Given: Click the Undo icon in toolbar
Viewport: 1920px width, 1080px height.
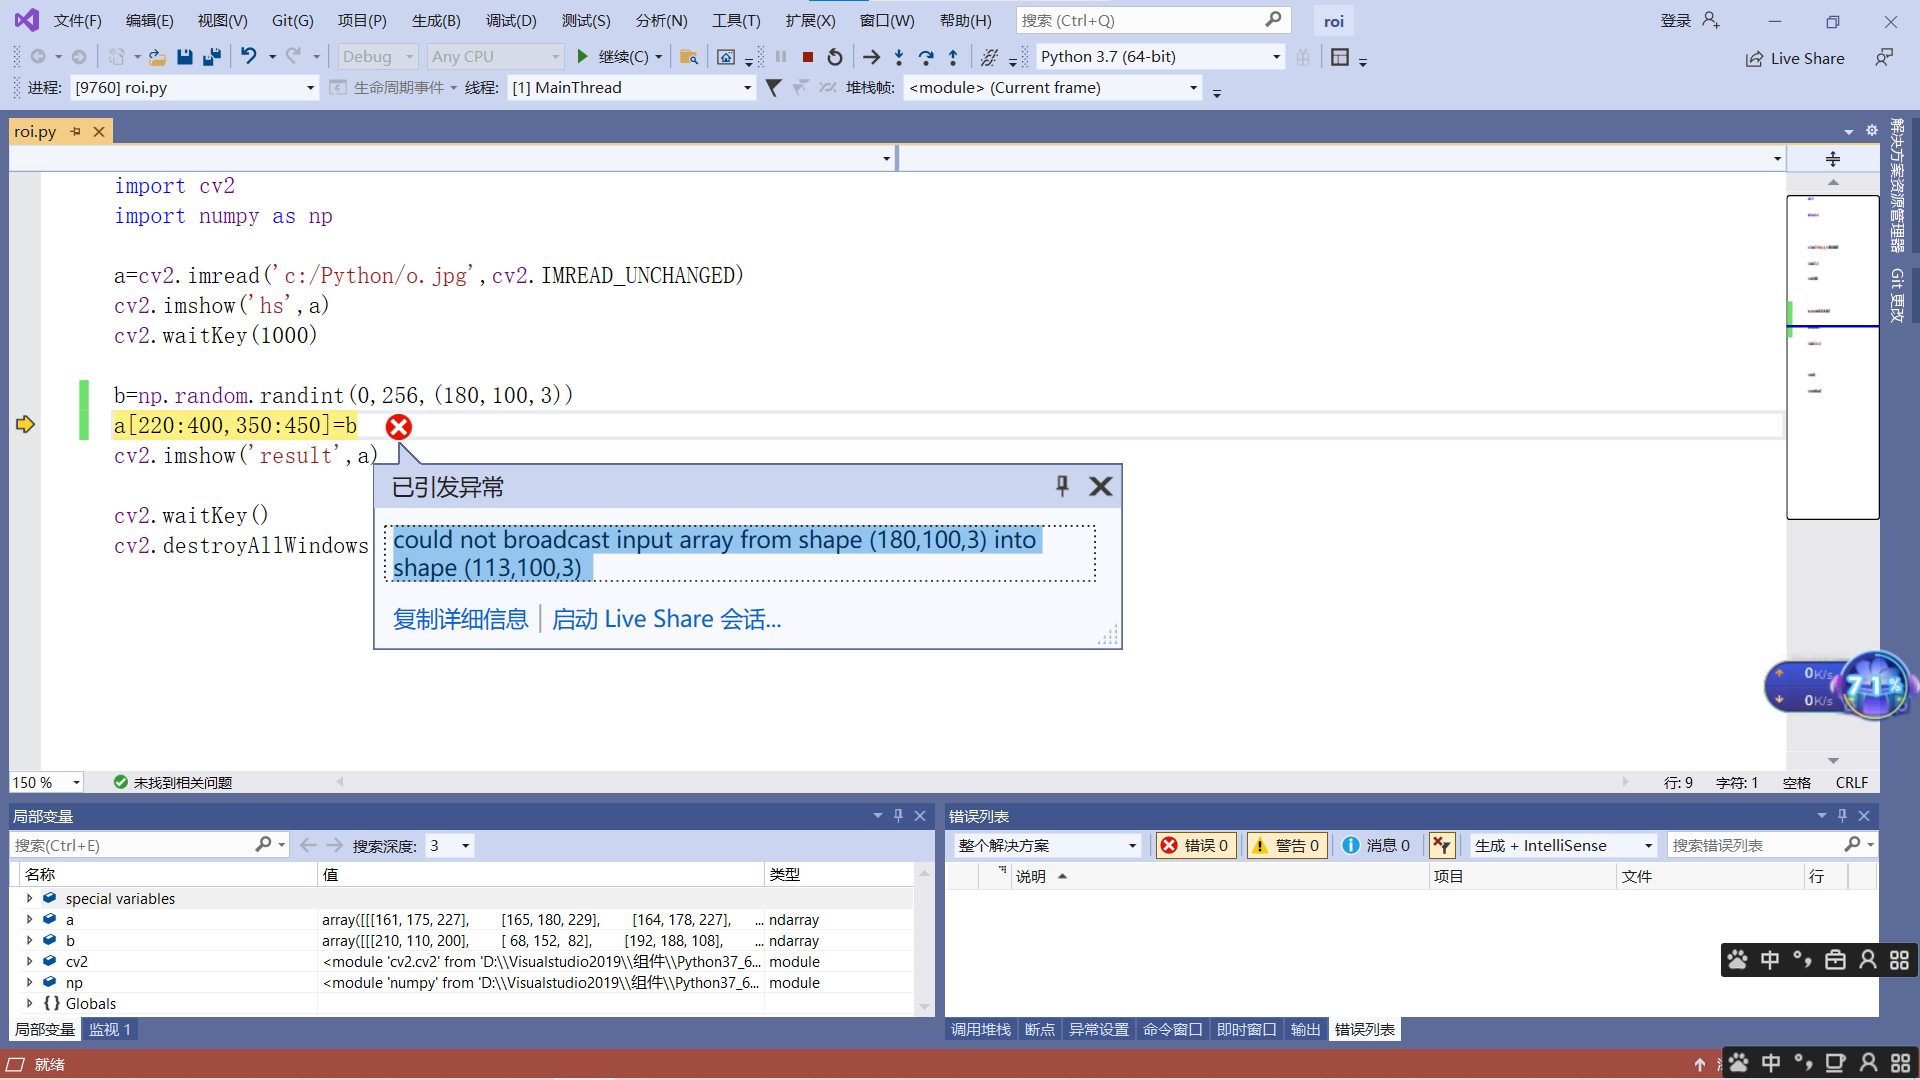Looking at the screenshot, I should 248,57.
